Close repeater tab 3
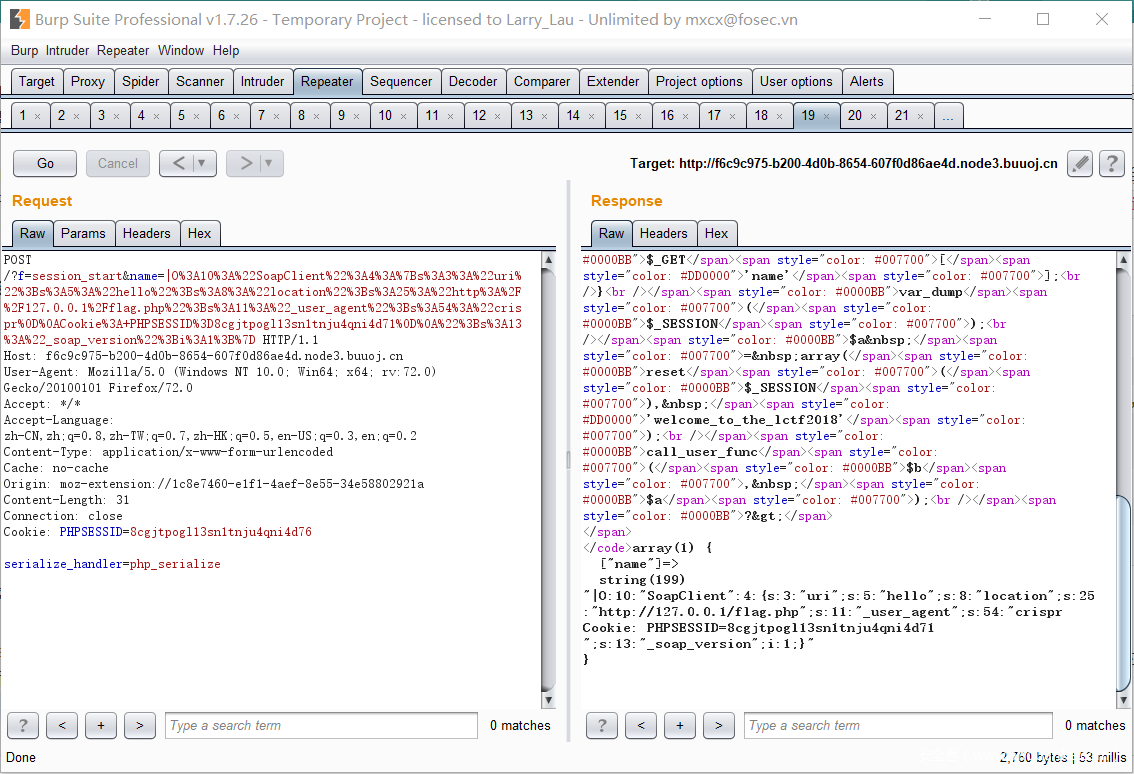 click(116, 116)
